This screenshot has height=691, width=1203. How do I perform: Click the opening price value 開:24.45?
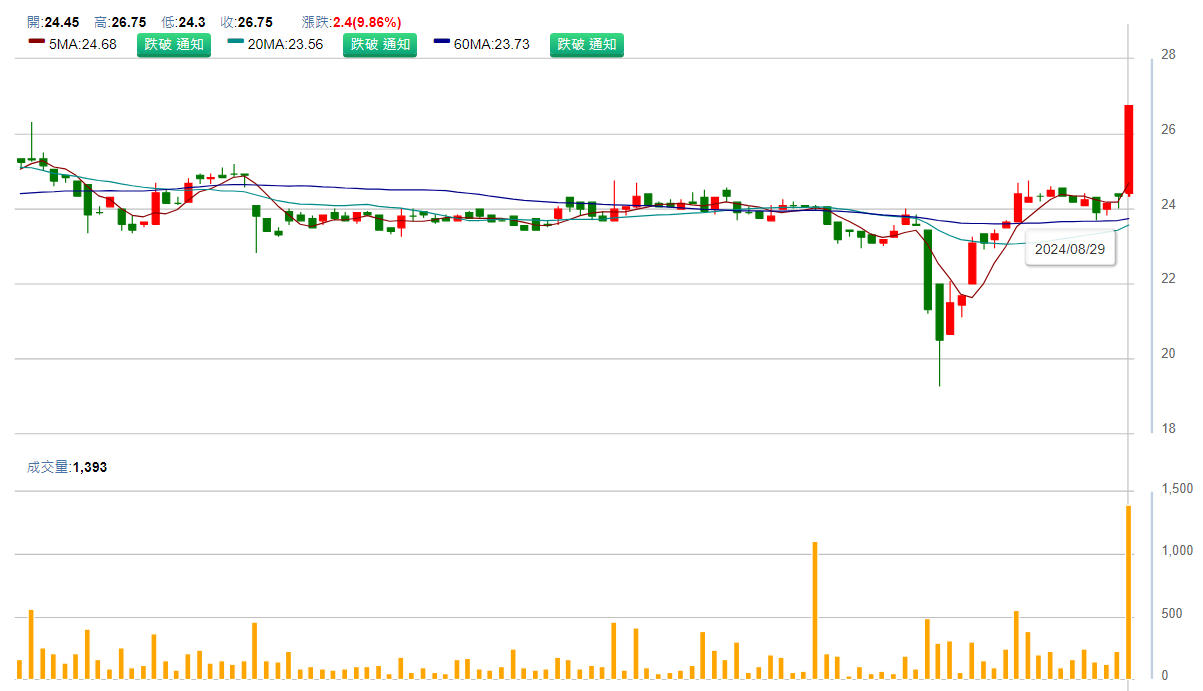pyautogui.click(x=54, y=22)
